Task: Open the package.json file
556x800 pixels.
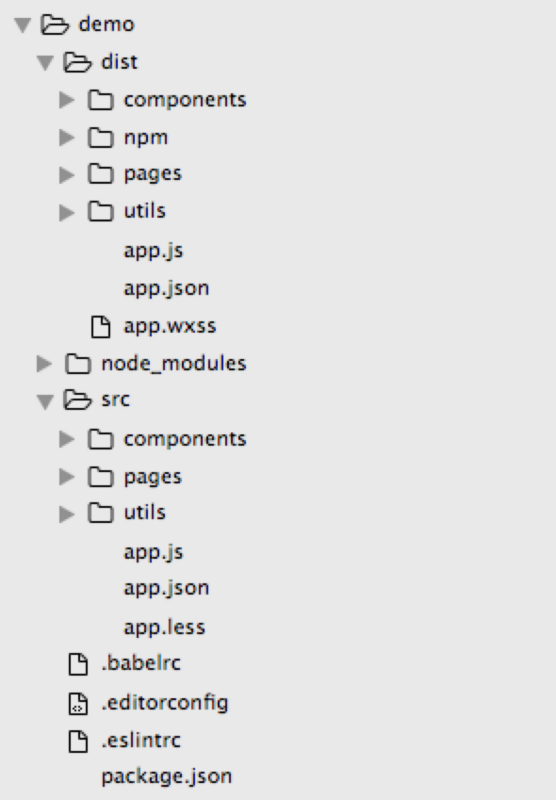Action: pyautogui.click(x=167, y=777)
